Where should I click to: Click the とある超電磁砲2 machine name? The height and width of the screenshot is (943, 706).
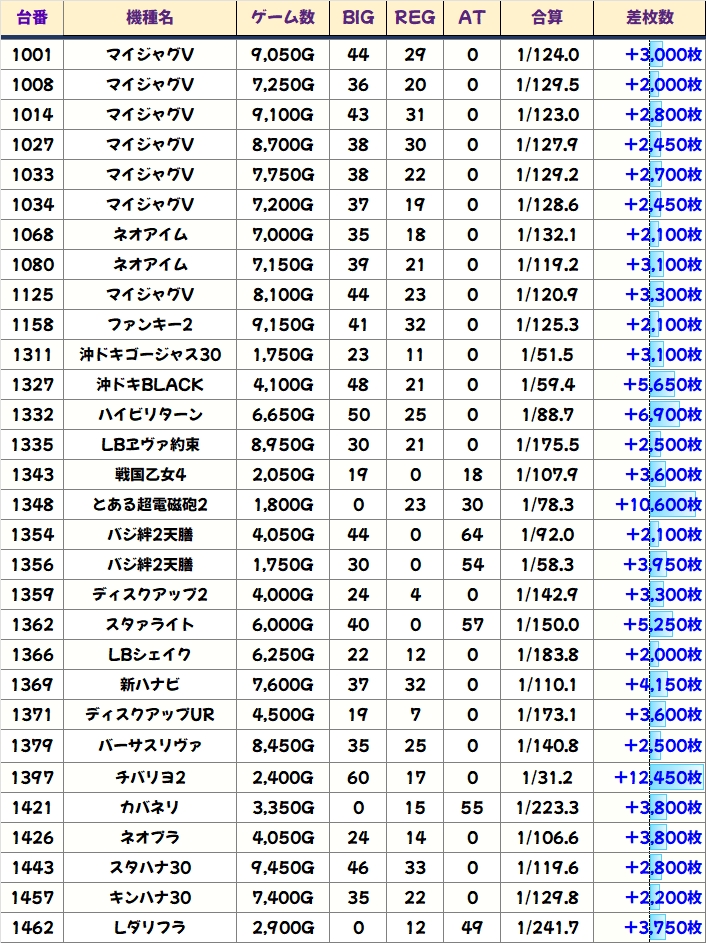tap(150, 505)
